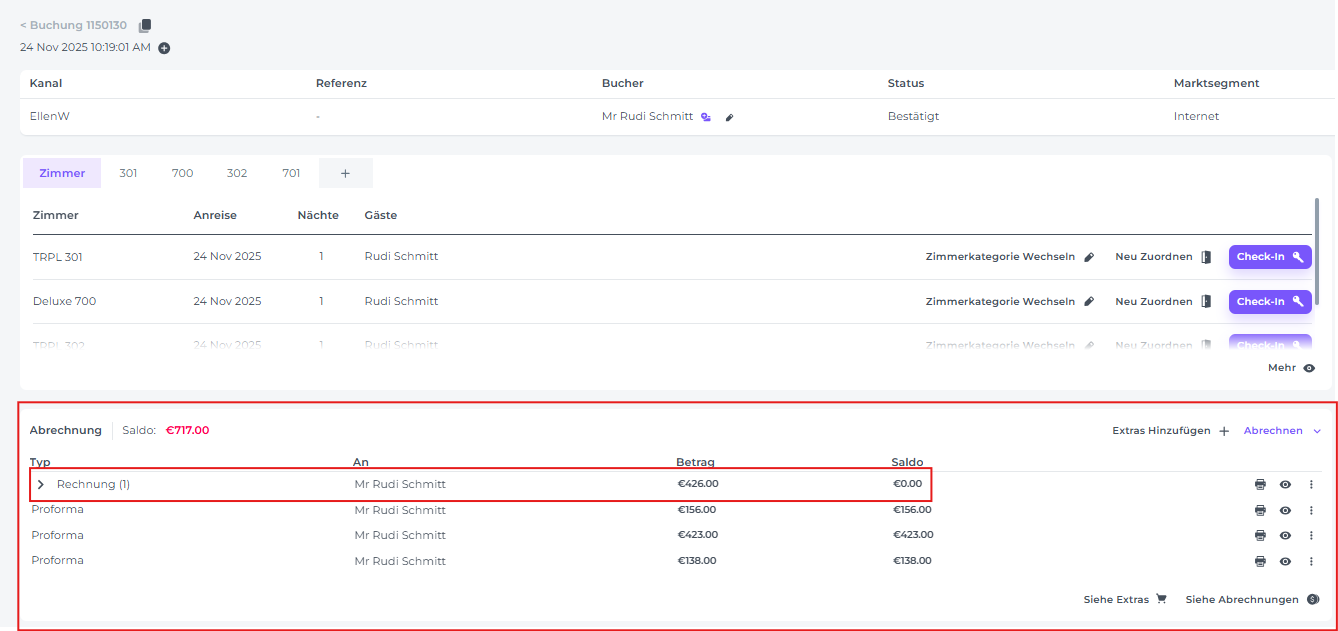Show more rooms with Mehr
1338x631 pixels.
click(1291, 368)
